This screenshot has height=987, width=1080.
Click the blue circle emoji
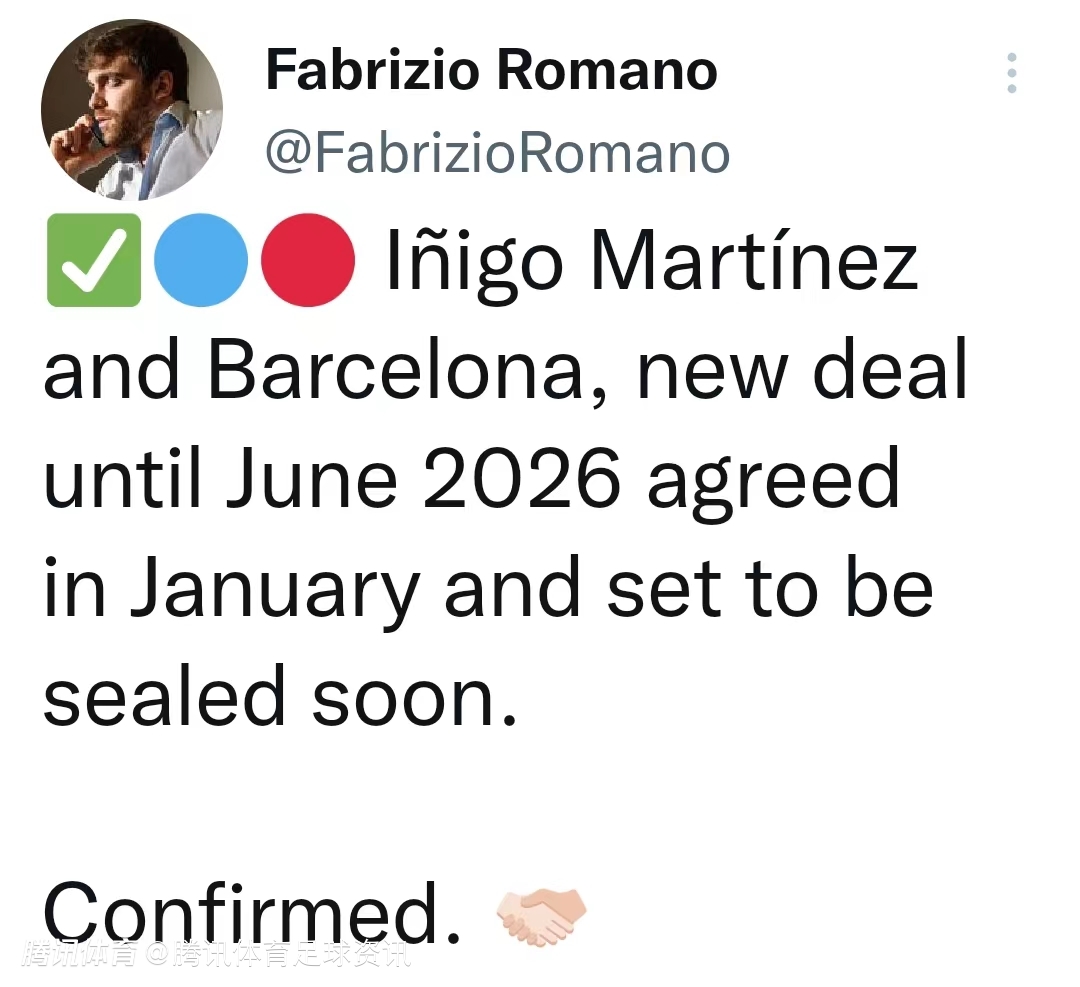click(201, 260)
